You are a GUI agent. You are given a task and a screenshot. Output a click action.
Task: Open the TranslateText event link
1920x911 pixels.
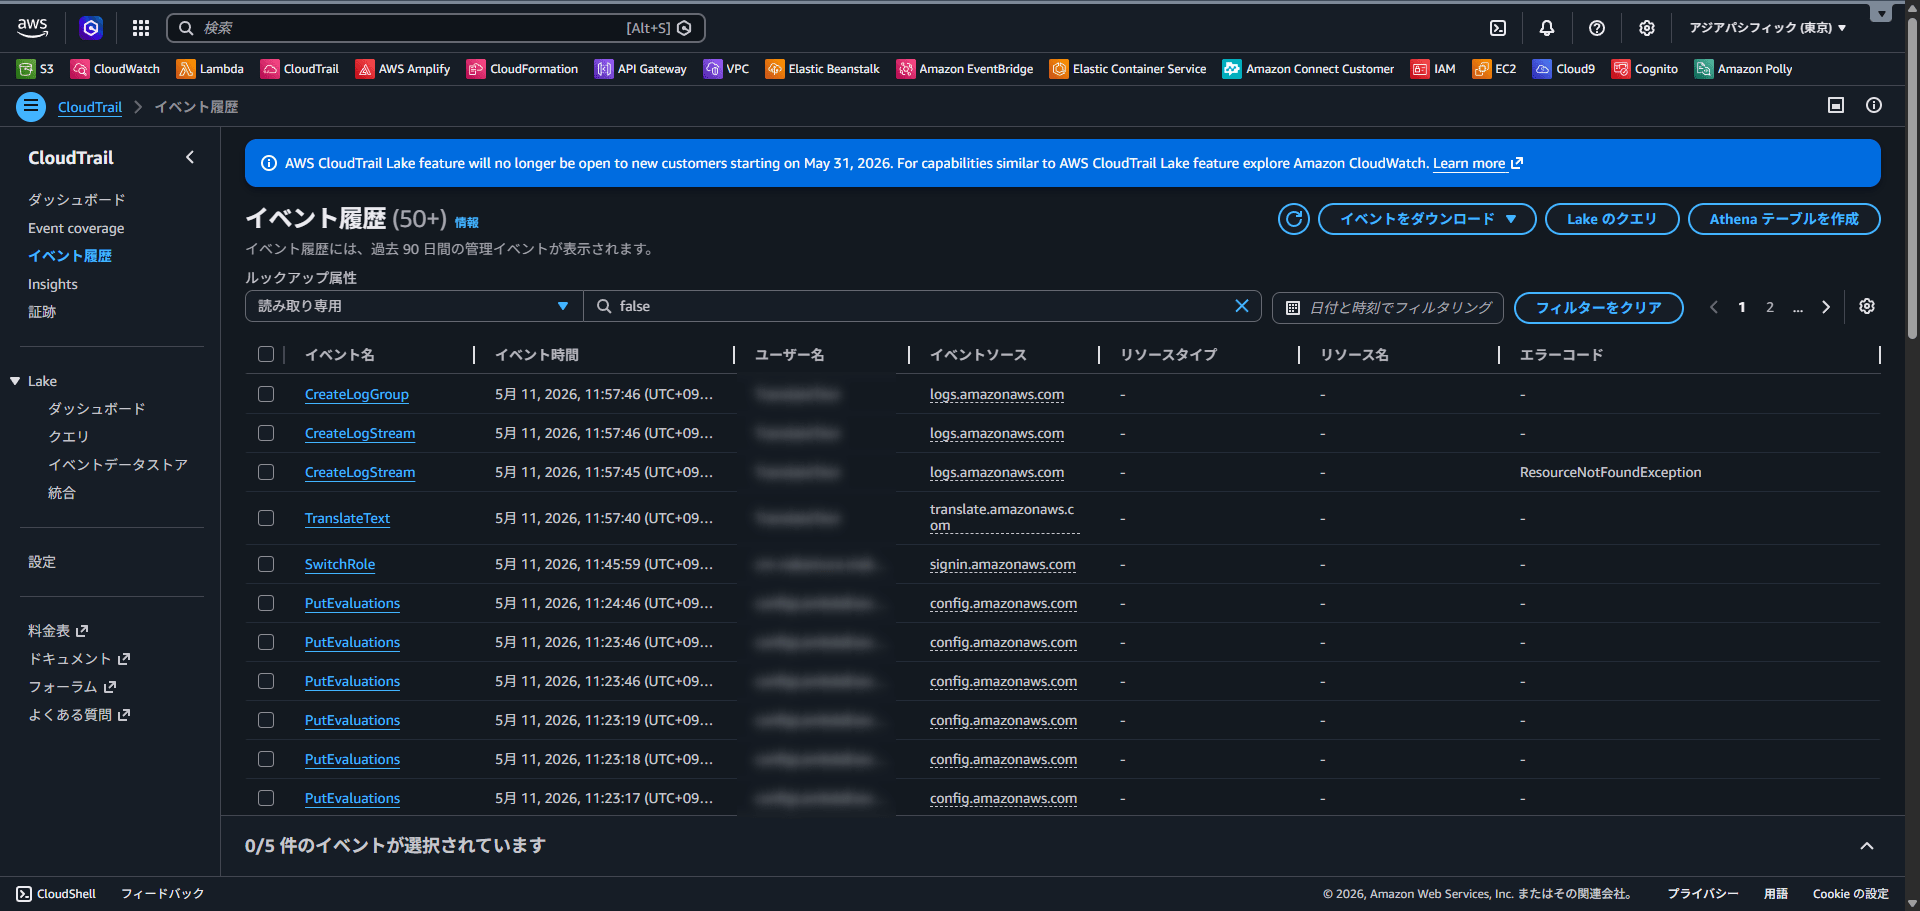pyautogui.click(x=347, y=518)
